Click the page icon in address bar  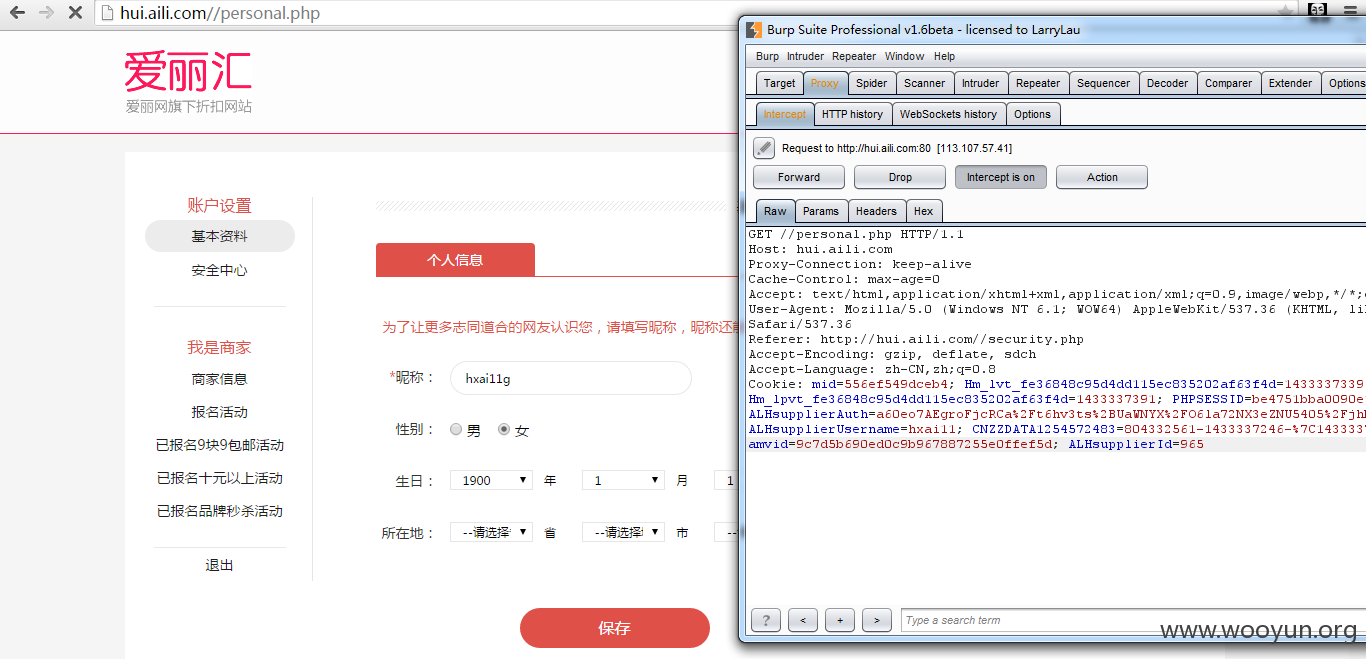tap(106, 14)
